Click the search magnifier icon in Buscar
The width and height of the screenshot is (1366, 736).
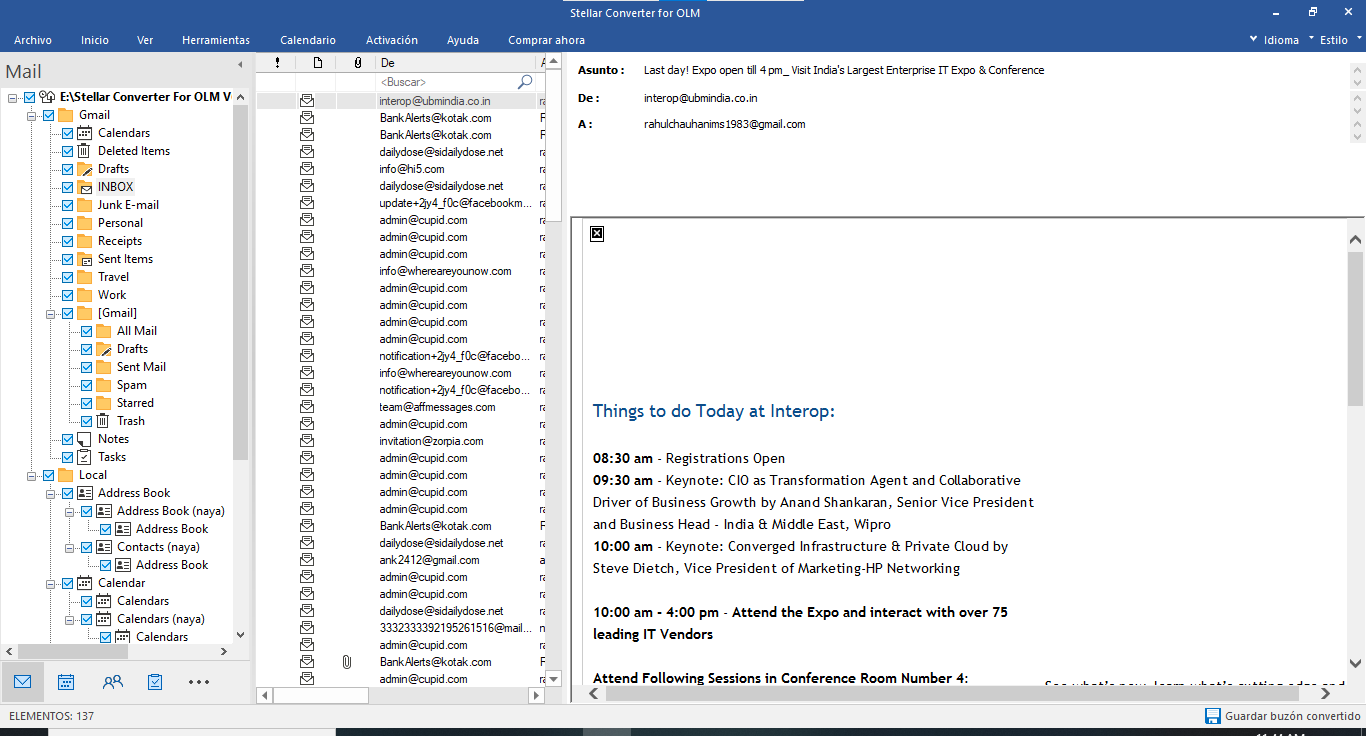click(x=525, y=82)
